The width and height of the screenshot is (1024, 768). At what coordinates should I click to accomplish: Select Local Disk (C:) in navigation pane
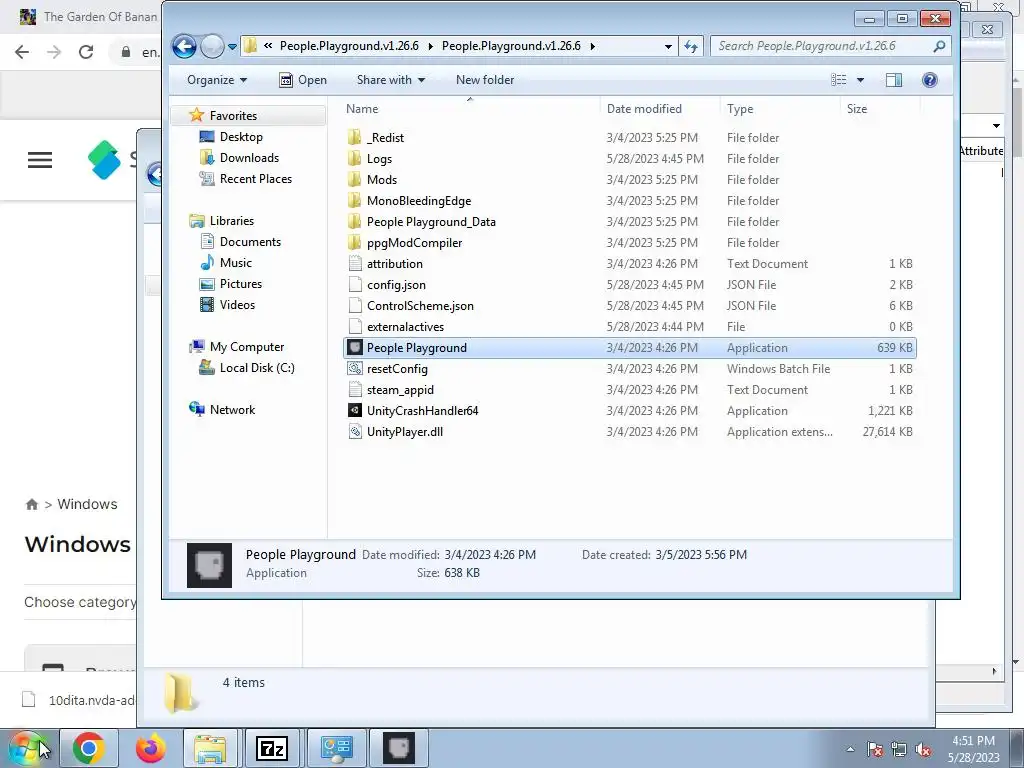pos(257,368)
